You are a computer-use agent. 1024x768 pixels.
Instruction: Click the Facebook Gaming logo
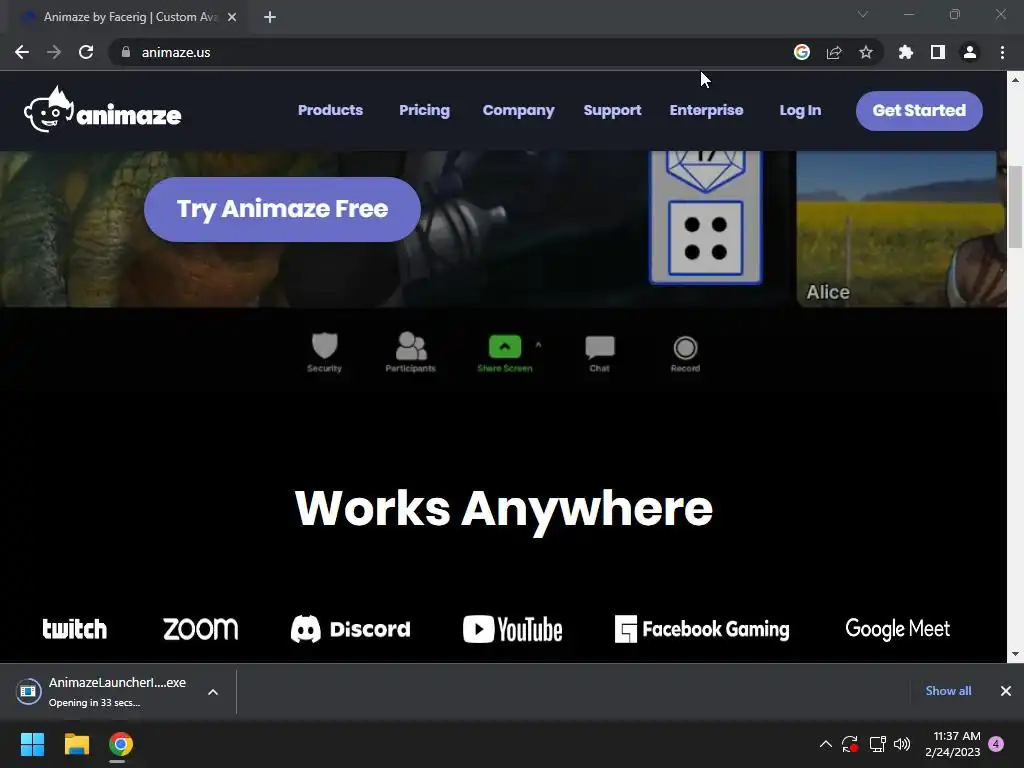pos(702,629)
